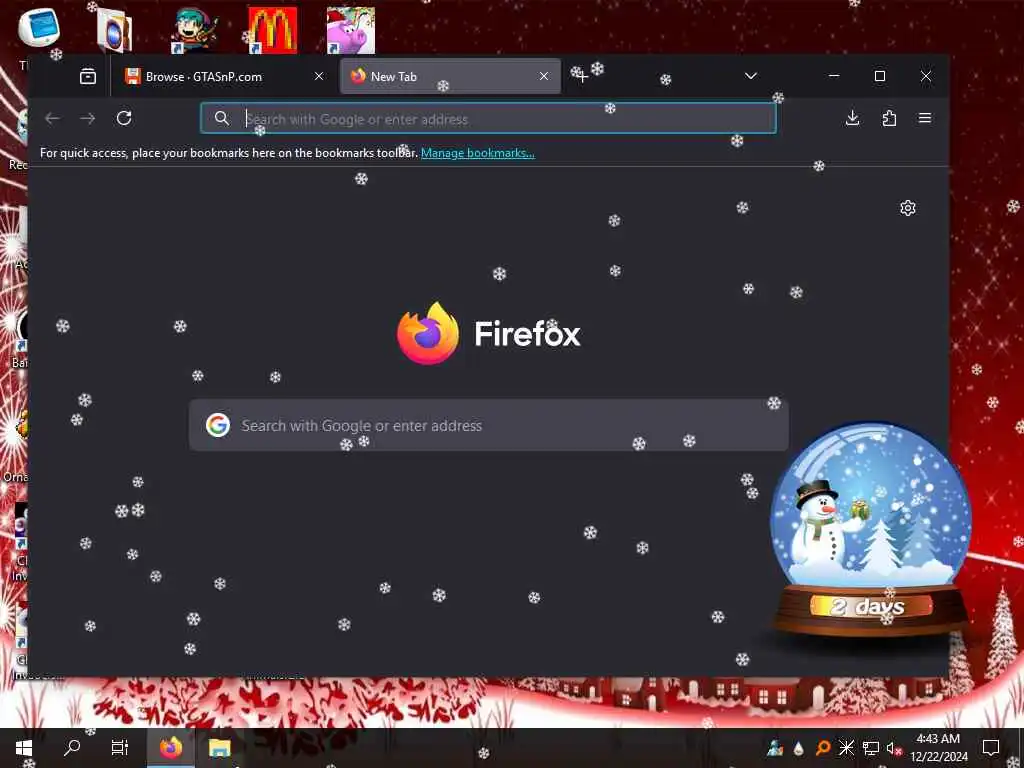
Task: Select the McDonald's desktop shortcut
Action: [x=272, y=30]
